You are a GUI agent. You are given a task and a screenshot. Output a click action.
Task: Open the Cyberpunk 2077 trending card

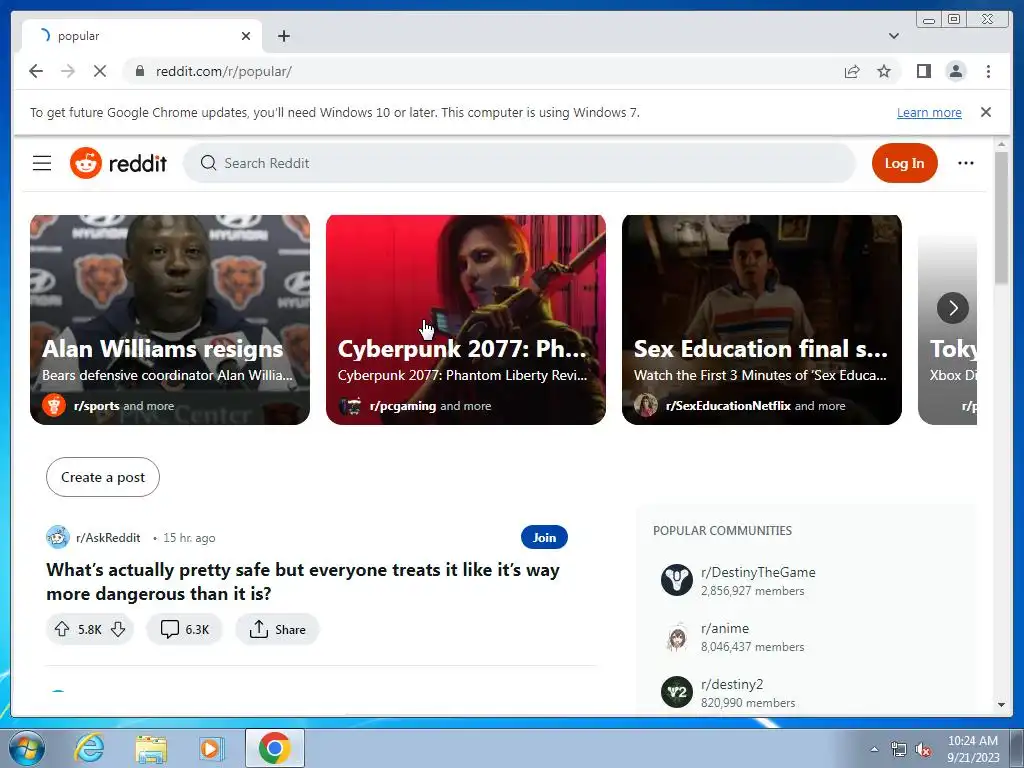tap(466, 319)
